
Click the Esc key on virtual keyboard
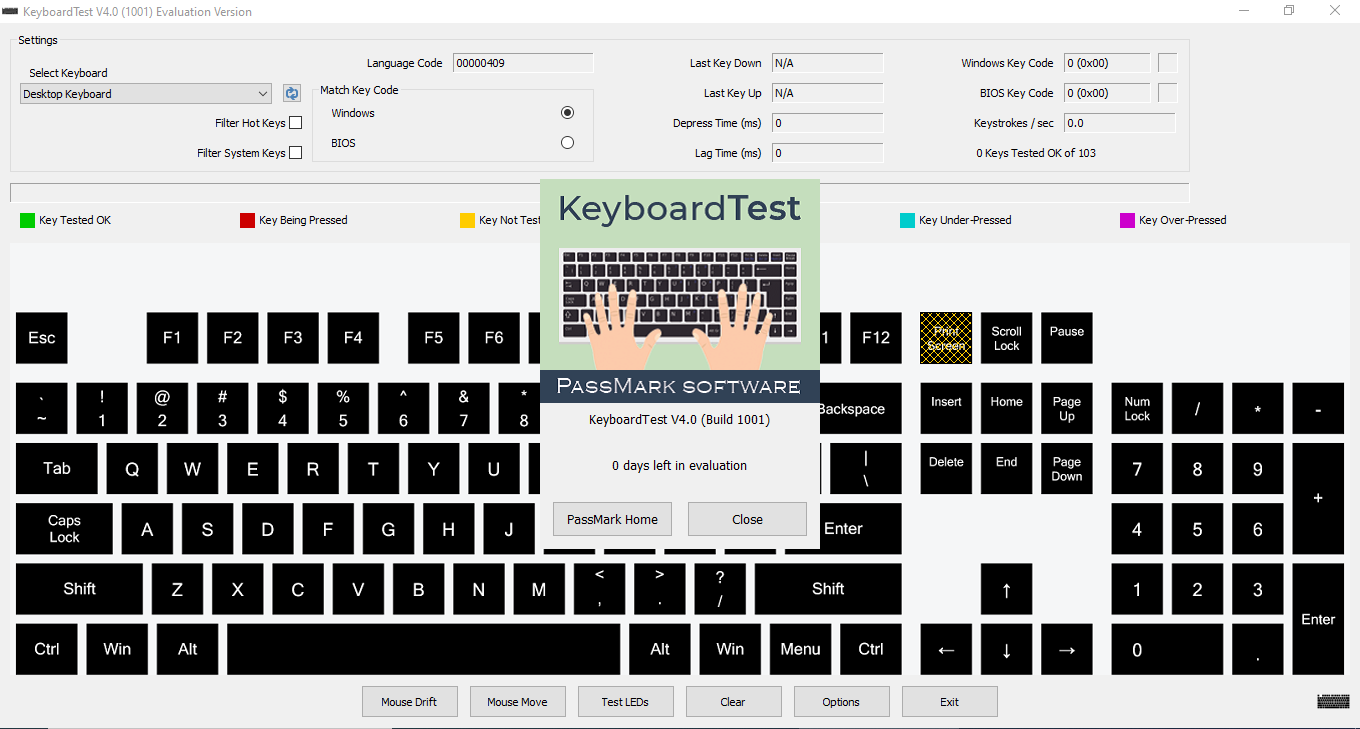point(42,338)
